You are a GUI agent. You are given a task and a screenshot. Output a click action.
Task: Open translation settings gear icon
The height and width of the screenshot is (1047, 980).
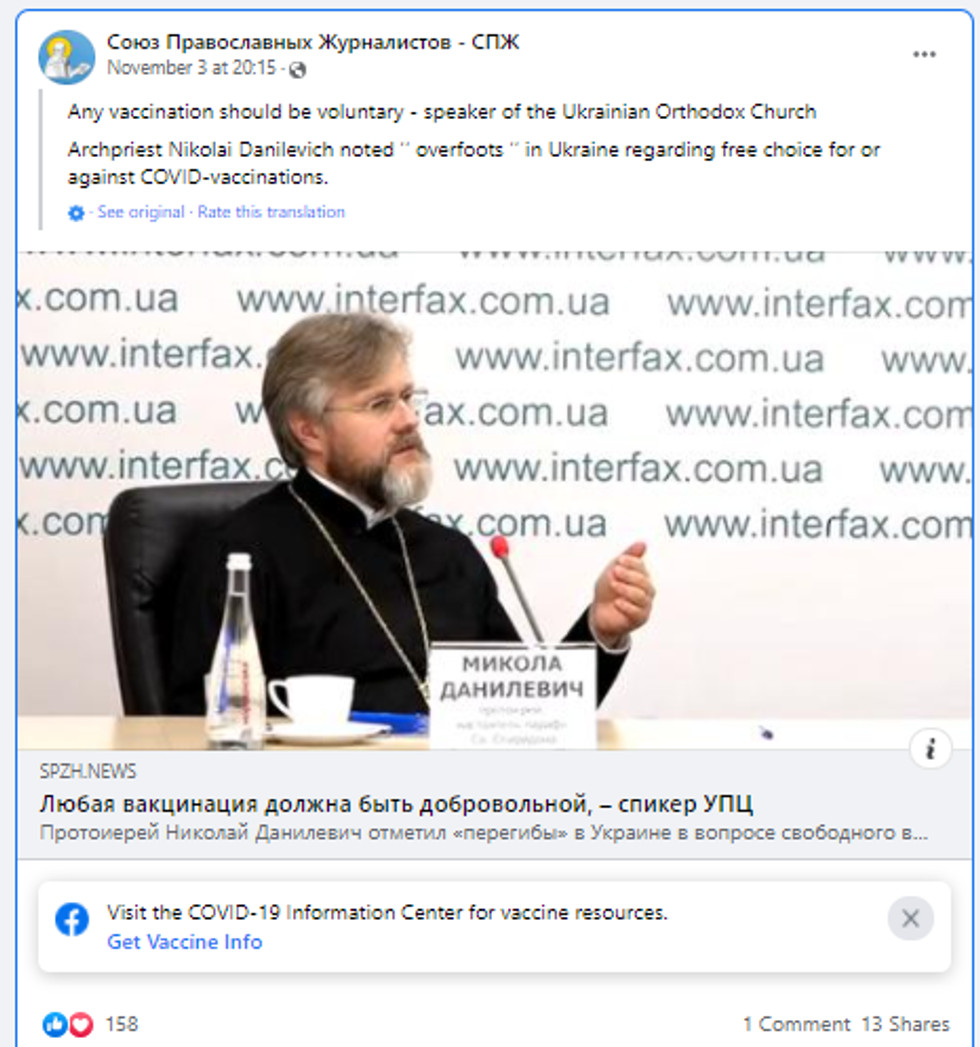tap(76, 213)
